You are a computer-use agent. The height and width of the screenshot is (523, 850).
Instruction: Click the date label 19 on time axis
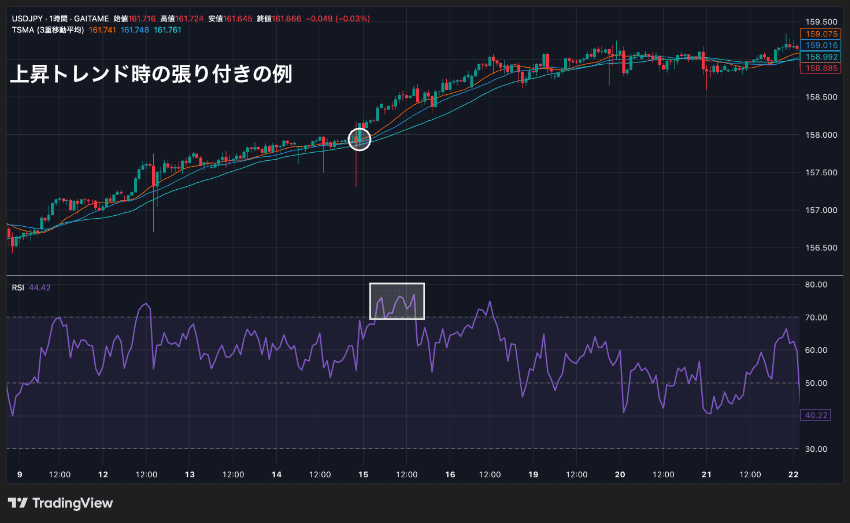click(x=533, y=474)
